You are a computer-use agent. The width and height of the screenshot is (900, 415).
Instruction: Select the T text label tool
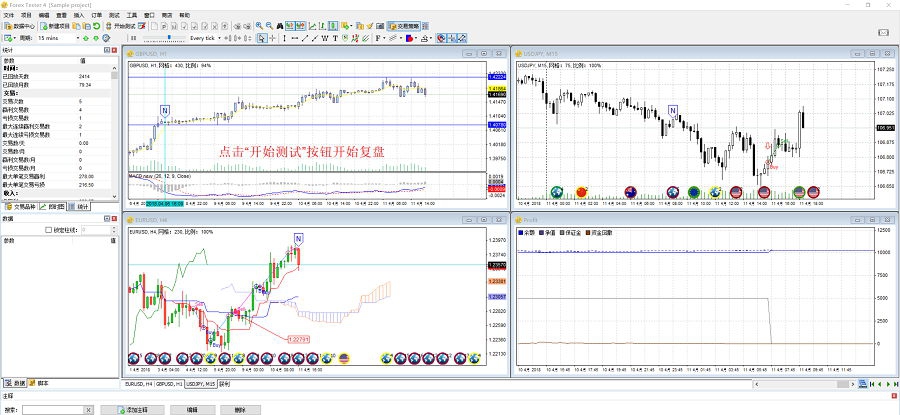click(335, 38)
